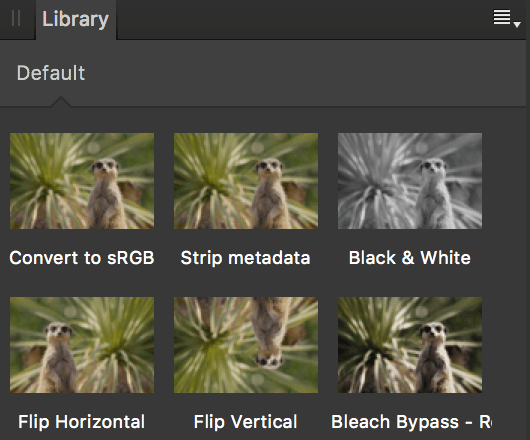The image size is (530, 440).
Task: Click the Black & White text label
Action: click(x=410, y=258)
